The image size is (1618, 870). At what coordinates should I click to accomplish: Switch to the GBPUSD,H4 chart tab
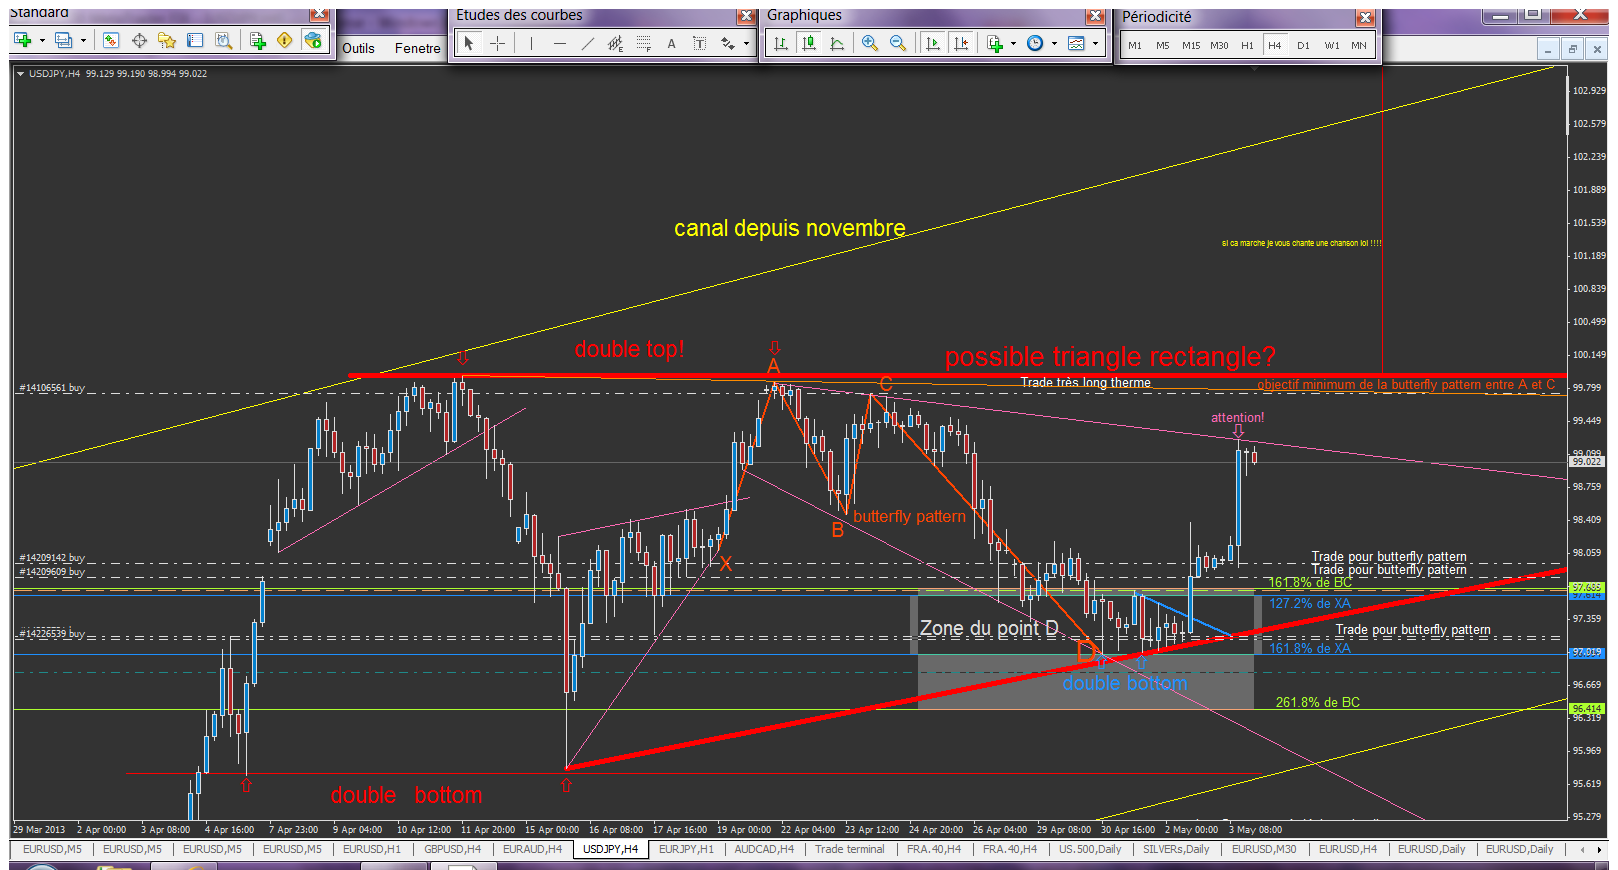(x=452, y=849)
